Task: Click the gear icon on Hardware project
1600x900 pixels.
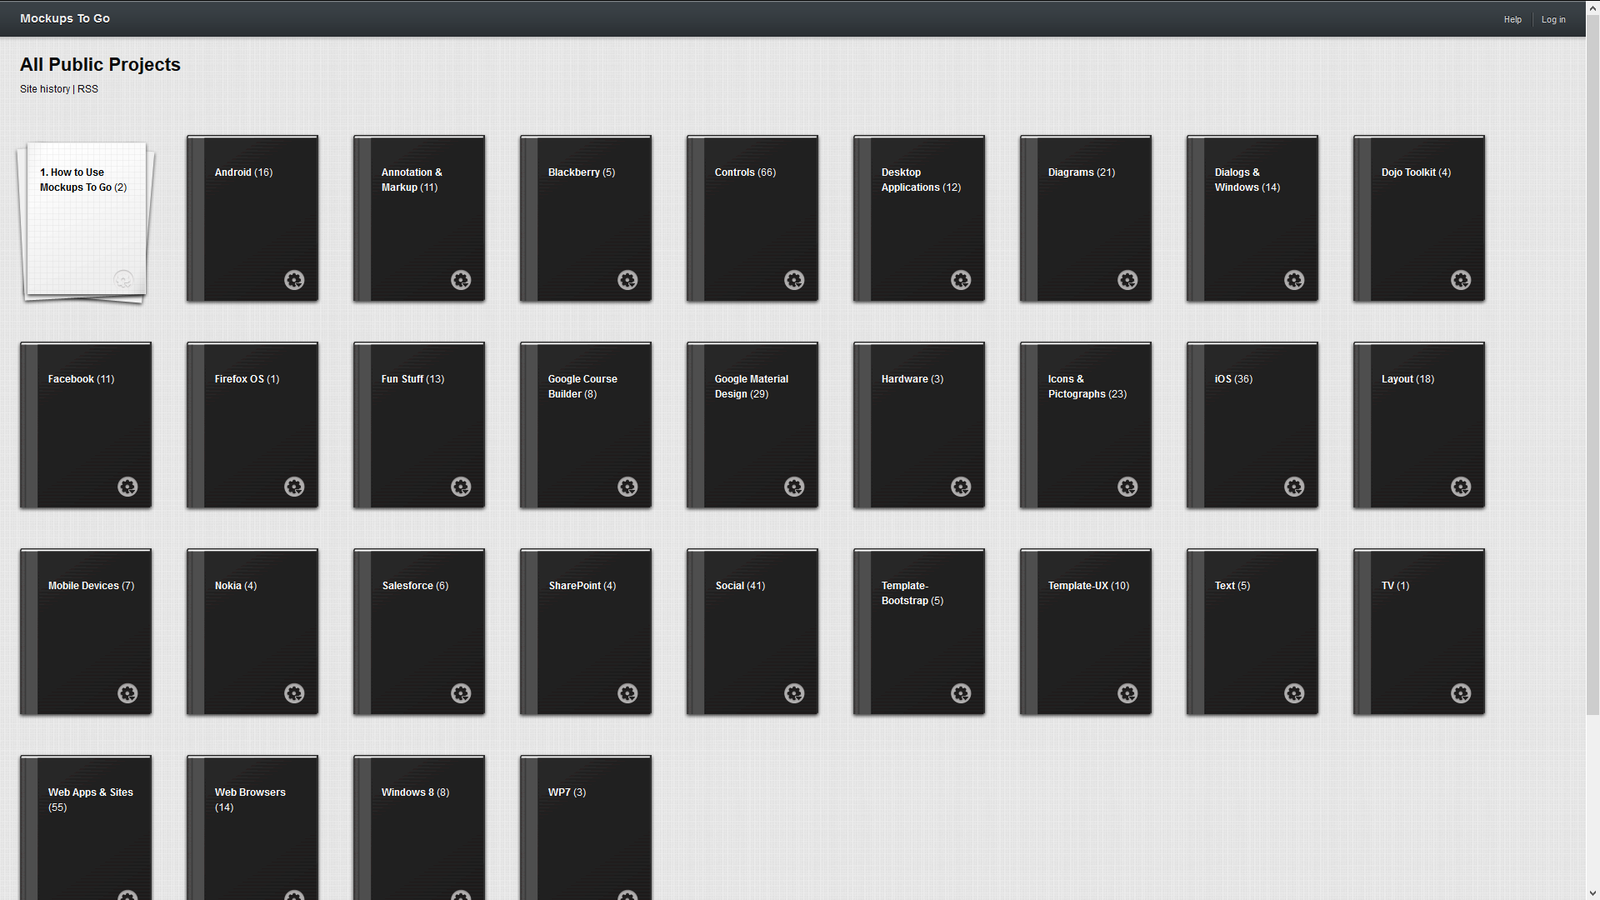Action: coord(961,487)
